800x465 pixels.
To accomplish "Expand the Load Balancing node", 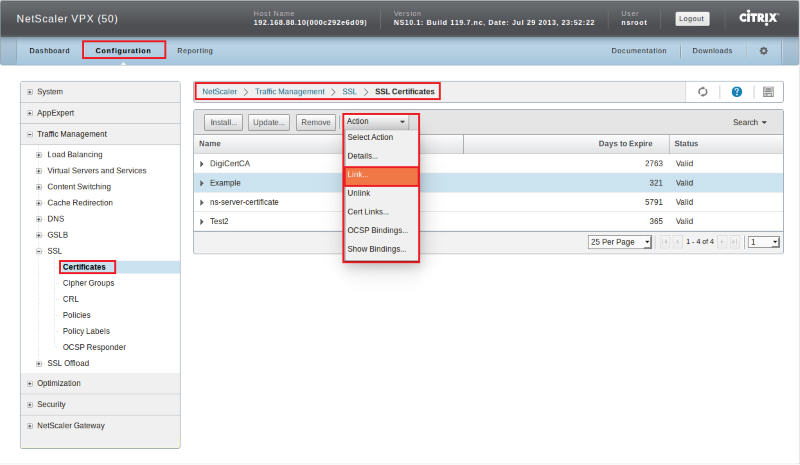I will coord(39,155).
